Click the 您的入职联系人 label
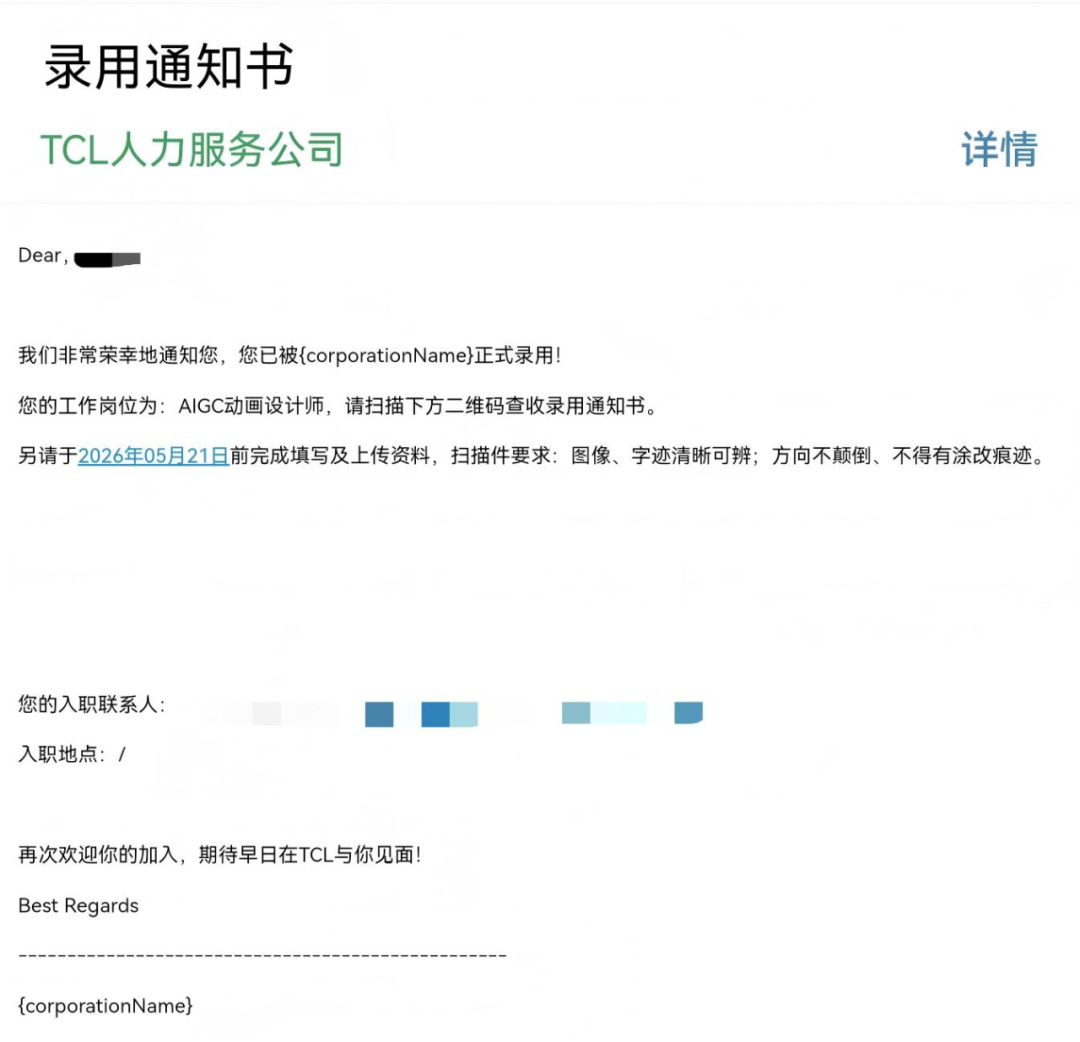This screenshot has width=1080, height=1042. [92, 705]
